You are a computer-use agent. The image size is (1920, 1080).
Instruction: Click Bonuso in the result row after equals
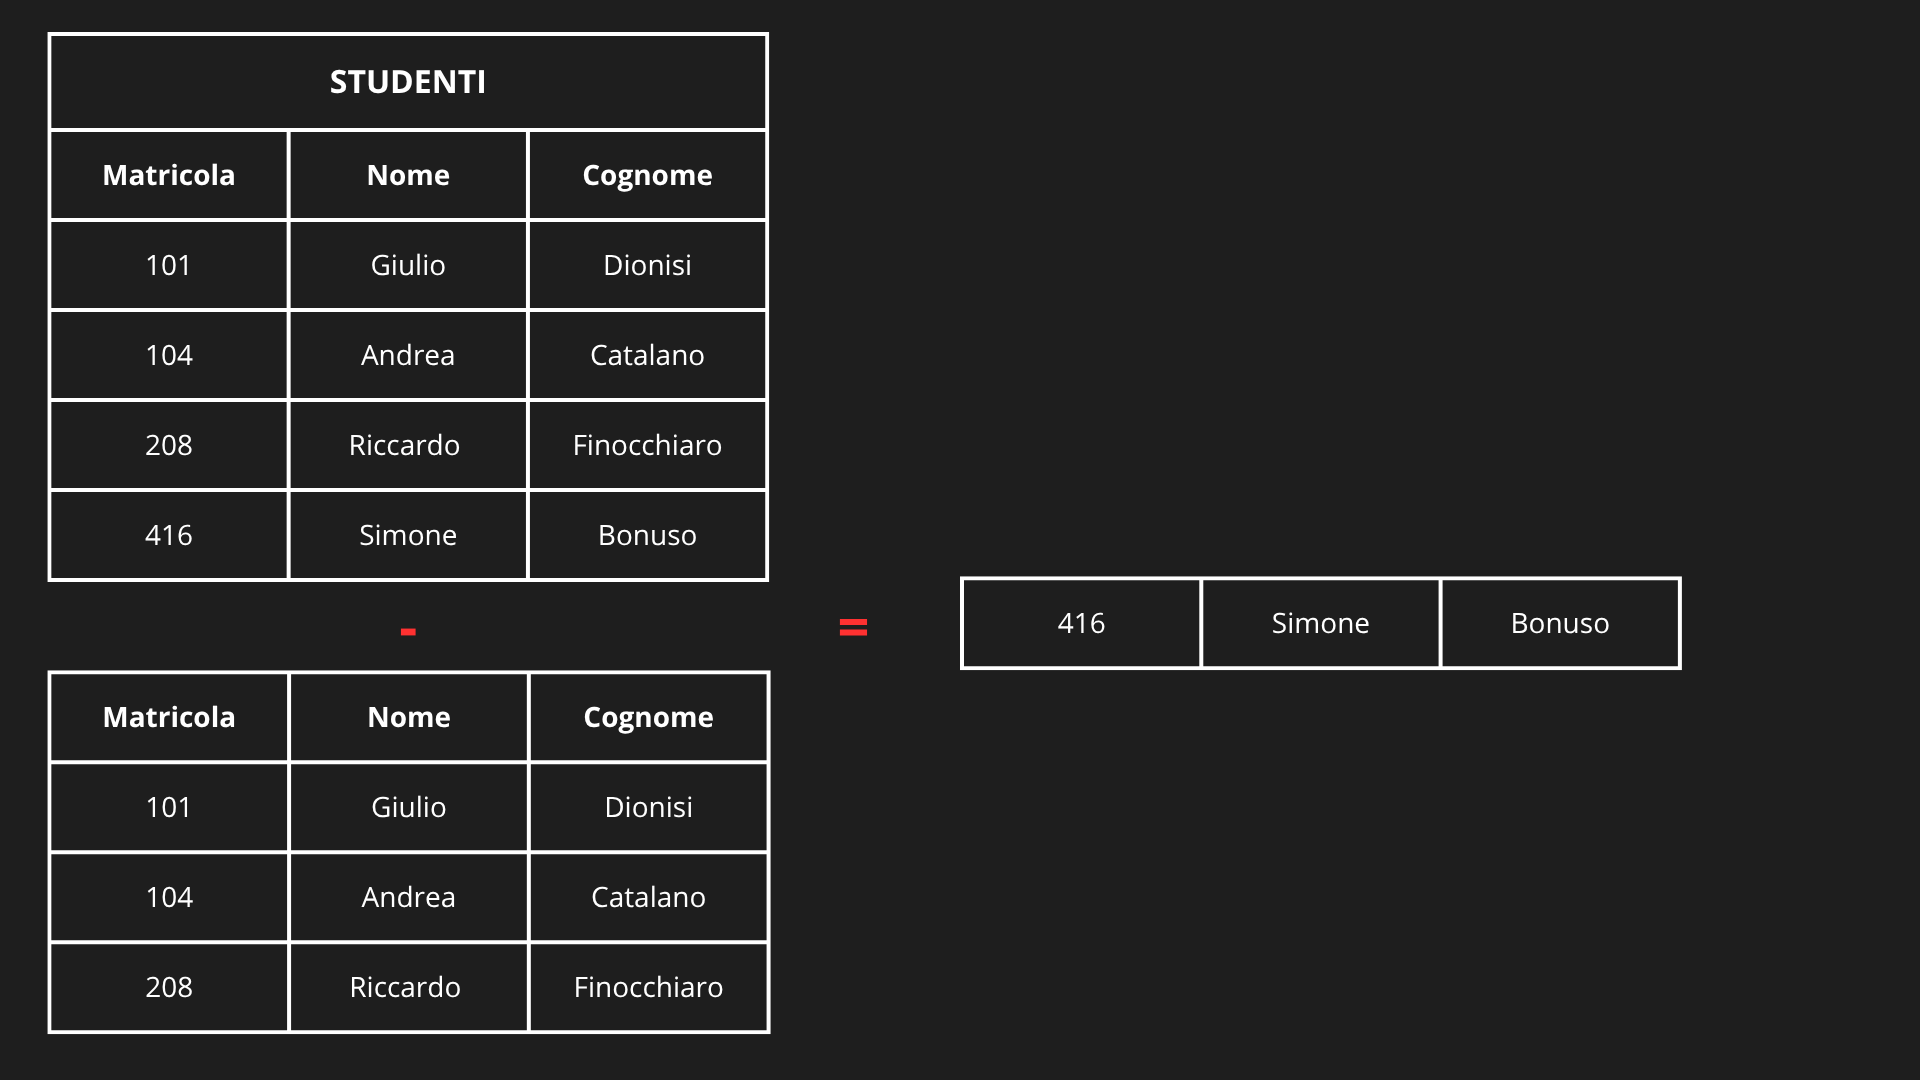[1560, 623]
